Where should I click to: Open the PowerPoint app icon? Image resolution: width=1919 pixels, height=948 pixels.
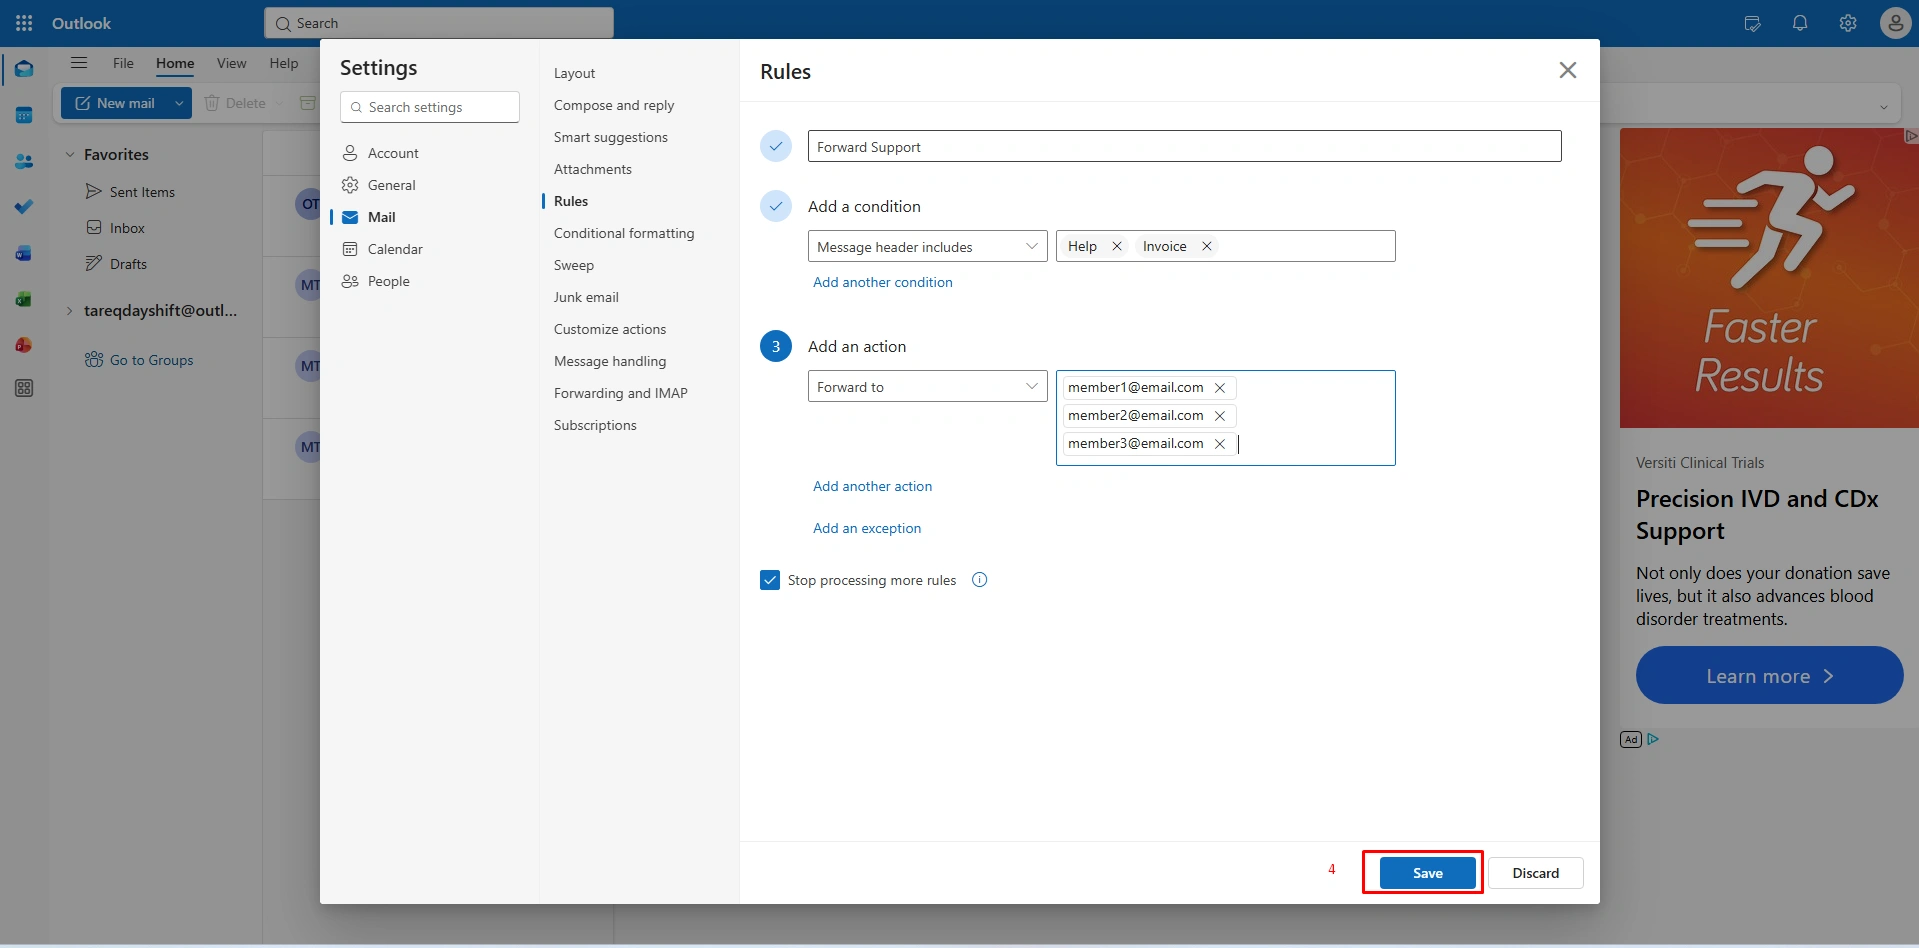(24, 345)
